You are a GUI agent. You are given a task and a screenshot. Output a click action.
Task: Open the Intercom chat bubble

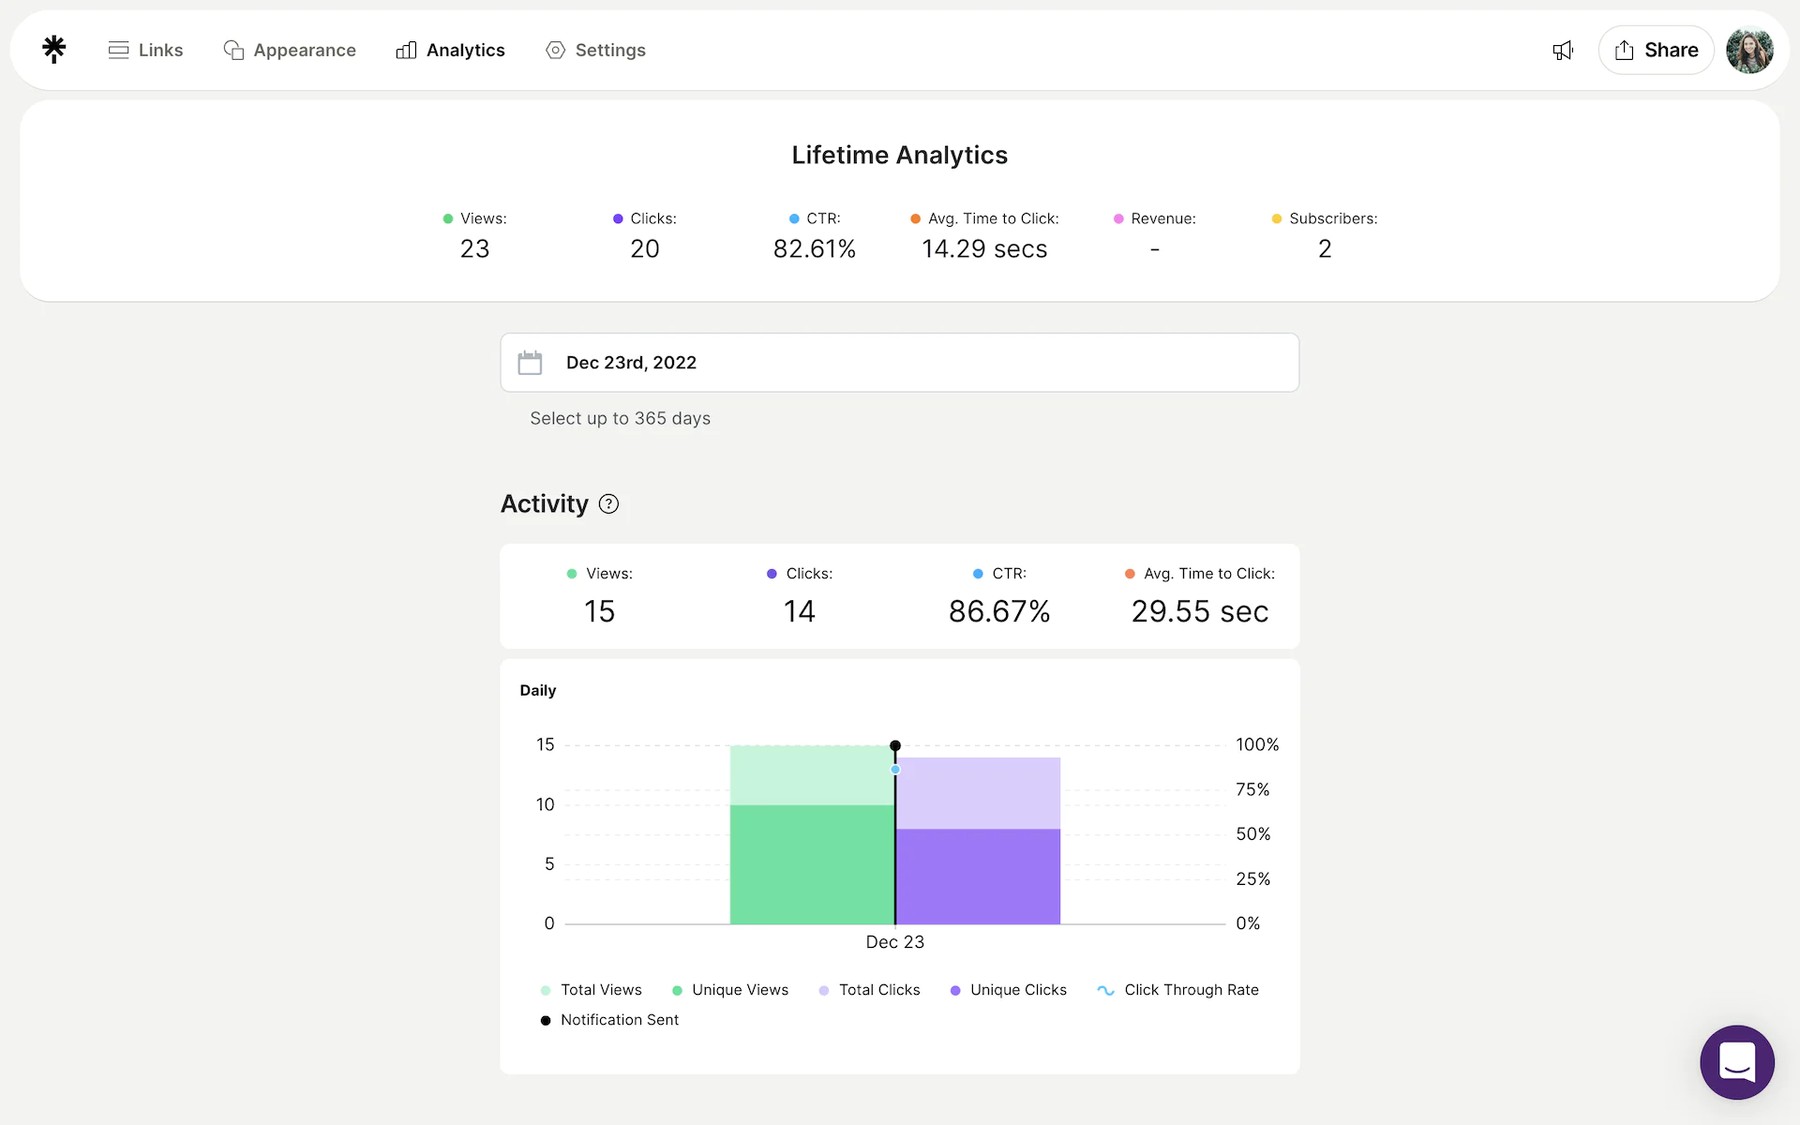click(1737, 1062)
